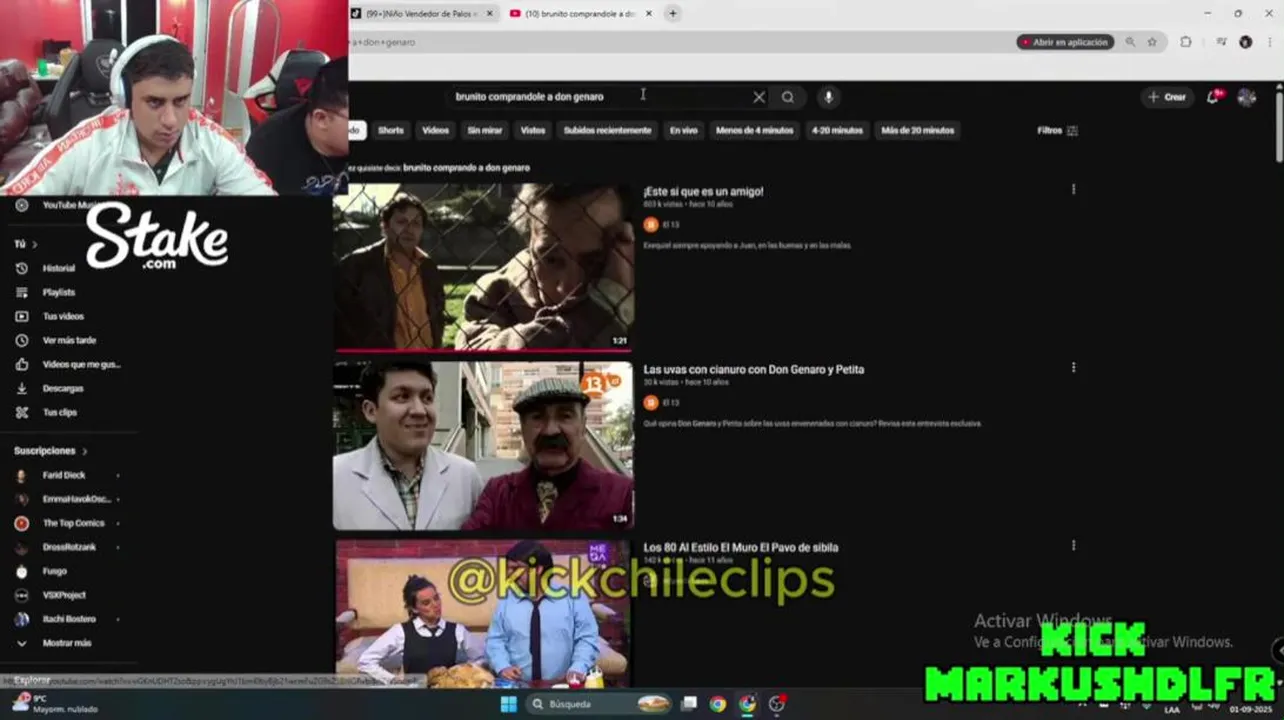Click suggested search brunito comprando a don genaro
1284x720 pixels.
466,168
